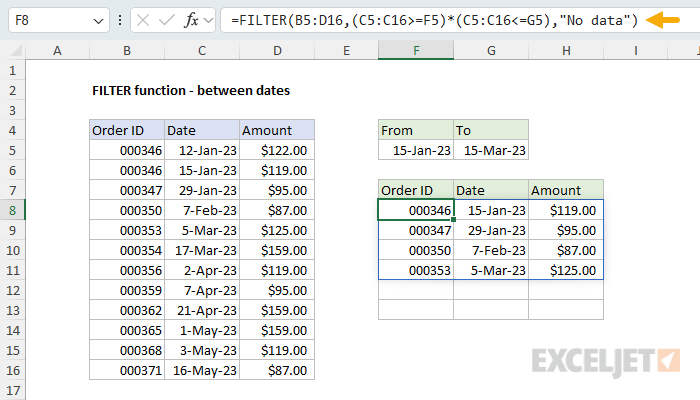The height and width of the screenshot is (400, 700).
Task: Select the Amount header in source table
Action: pos(277,130)
